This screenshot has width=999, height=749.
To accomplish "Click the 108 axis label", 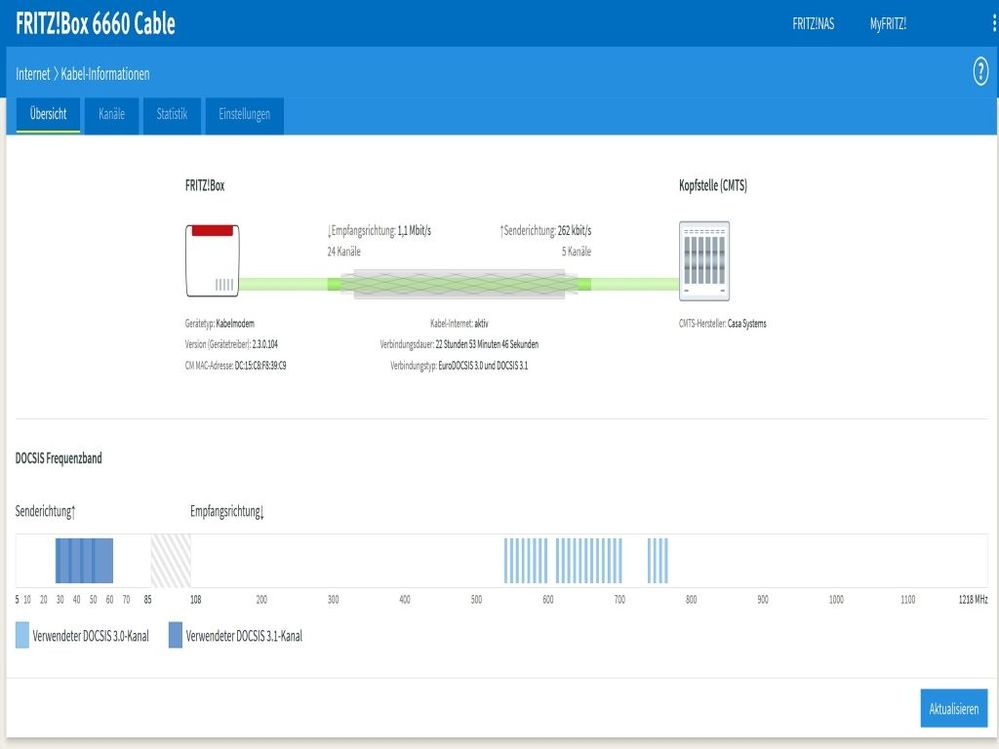I will 196,599.
